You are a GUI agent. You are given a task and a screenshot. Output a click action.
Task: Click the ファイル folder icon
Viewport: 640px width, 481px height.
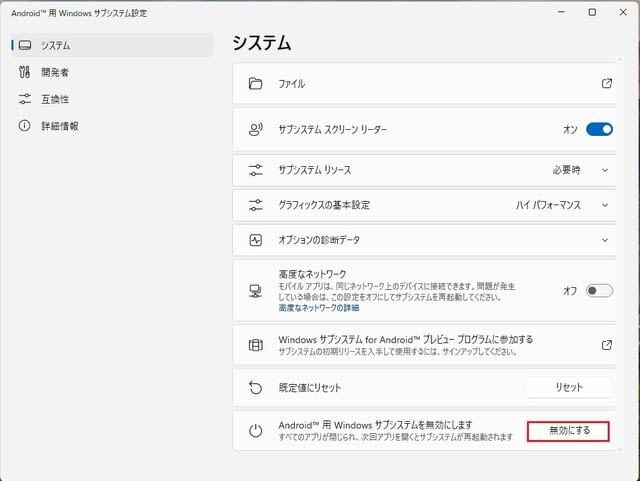point(256,83)
